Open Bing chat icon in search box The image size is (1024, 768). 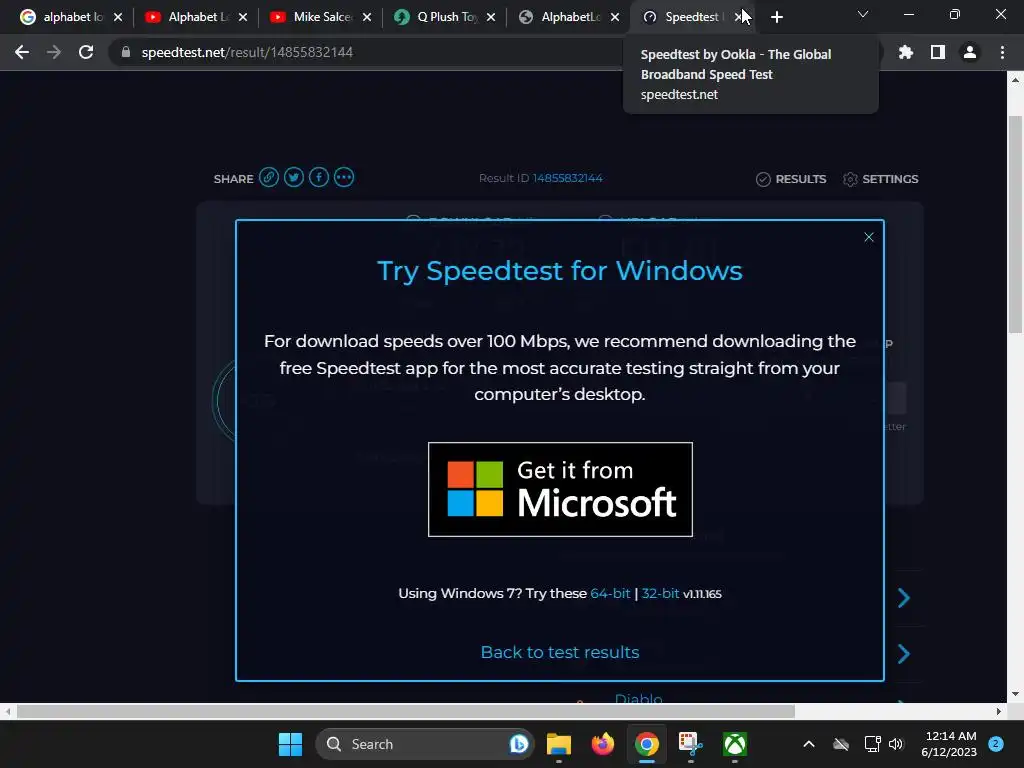[x=519, y=744]
